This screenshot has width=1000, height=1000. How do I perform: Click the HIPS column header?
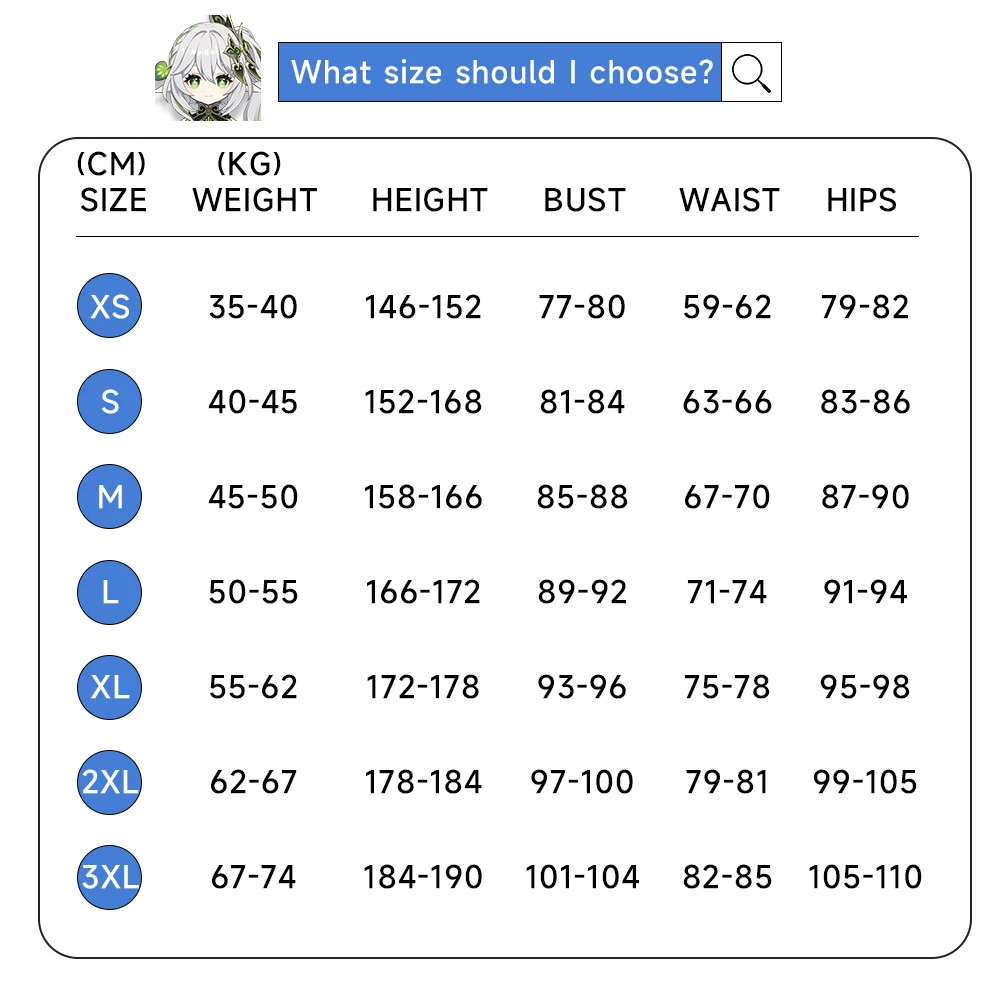[862, 200]
